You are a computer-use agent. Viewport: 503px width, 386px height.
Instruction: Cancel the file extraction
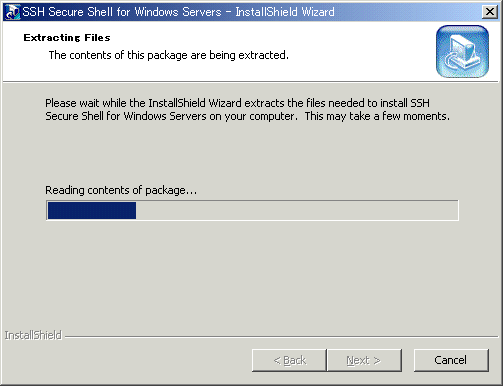coord(451,360)
